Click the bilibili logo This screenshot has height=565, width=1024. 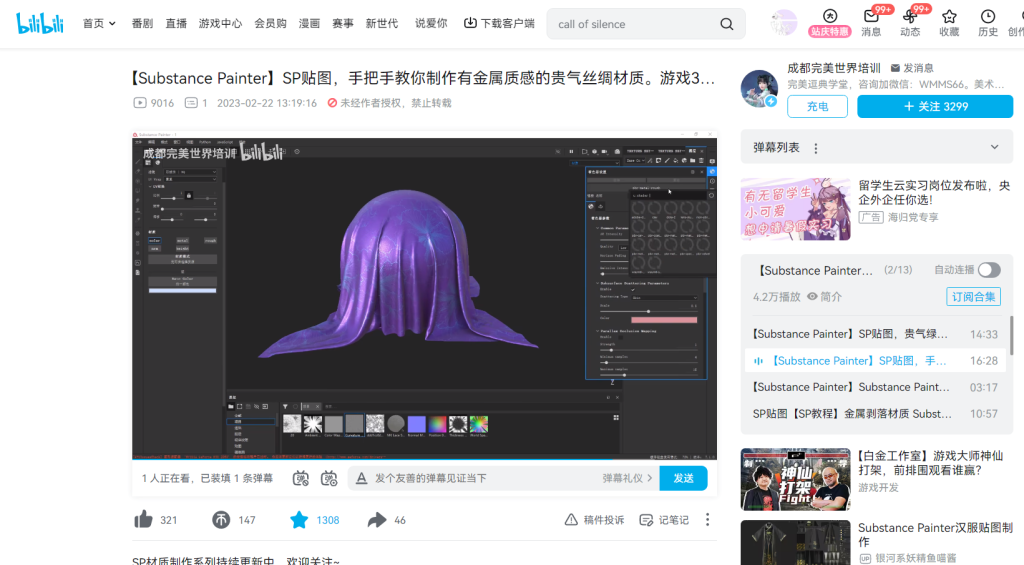pos(40,24)
